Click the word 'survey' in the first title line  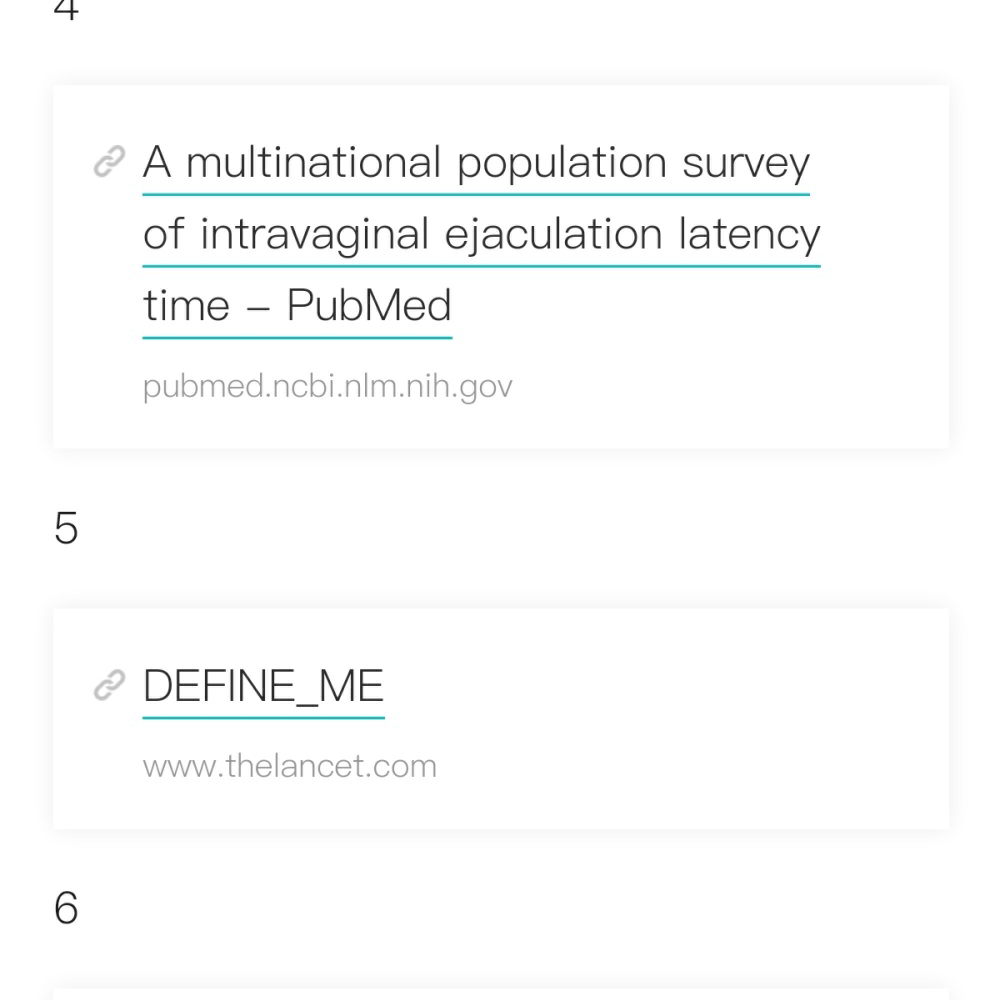click(x=746, y=163)
